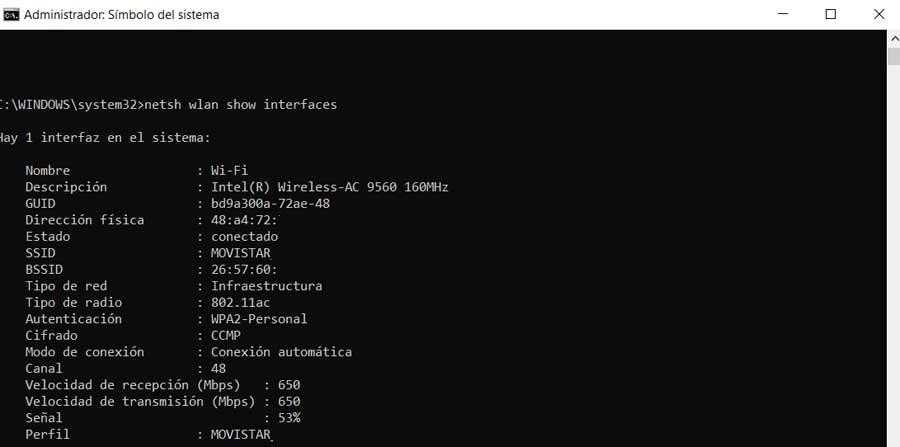Click the WPA2-Personal authentication value

pyautogui.click(x=259, y=319)
